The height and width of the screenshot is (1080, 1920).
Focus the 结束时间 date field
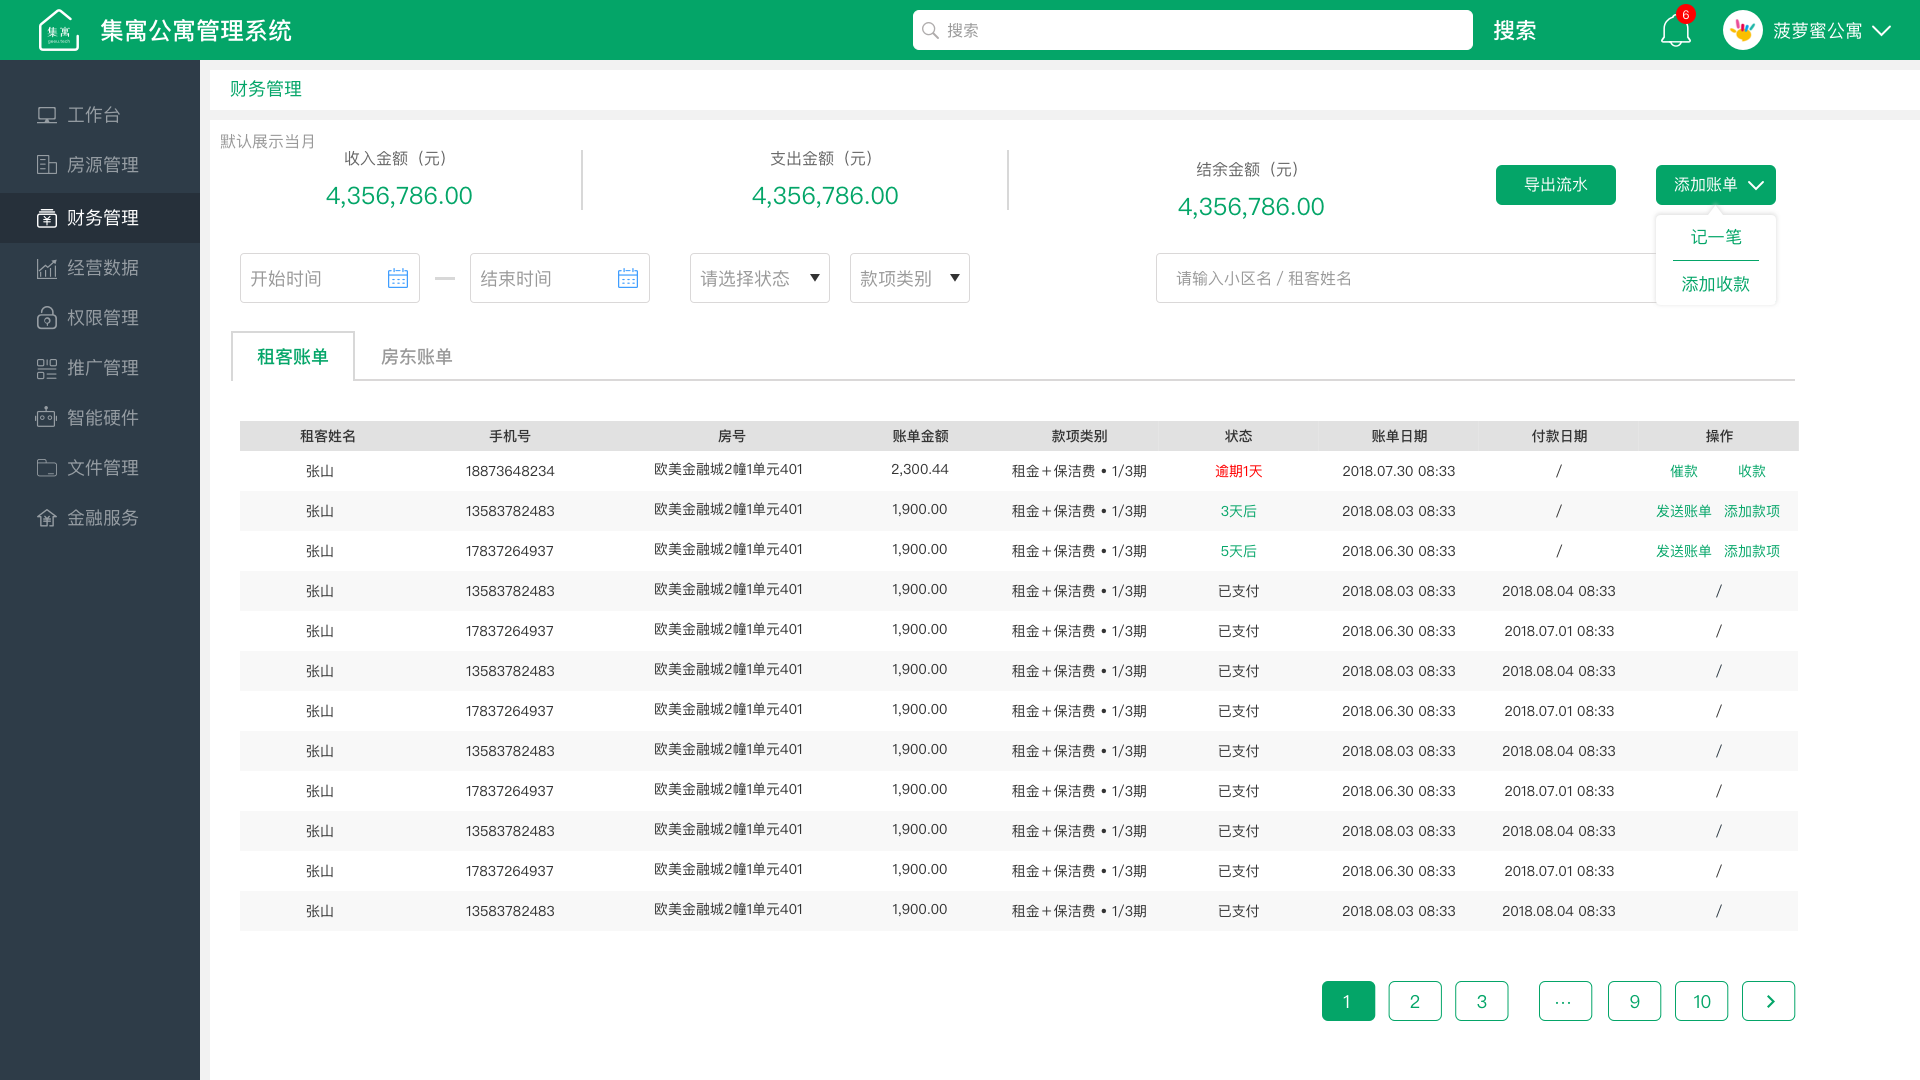click(x=560, y=278)
